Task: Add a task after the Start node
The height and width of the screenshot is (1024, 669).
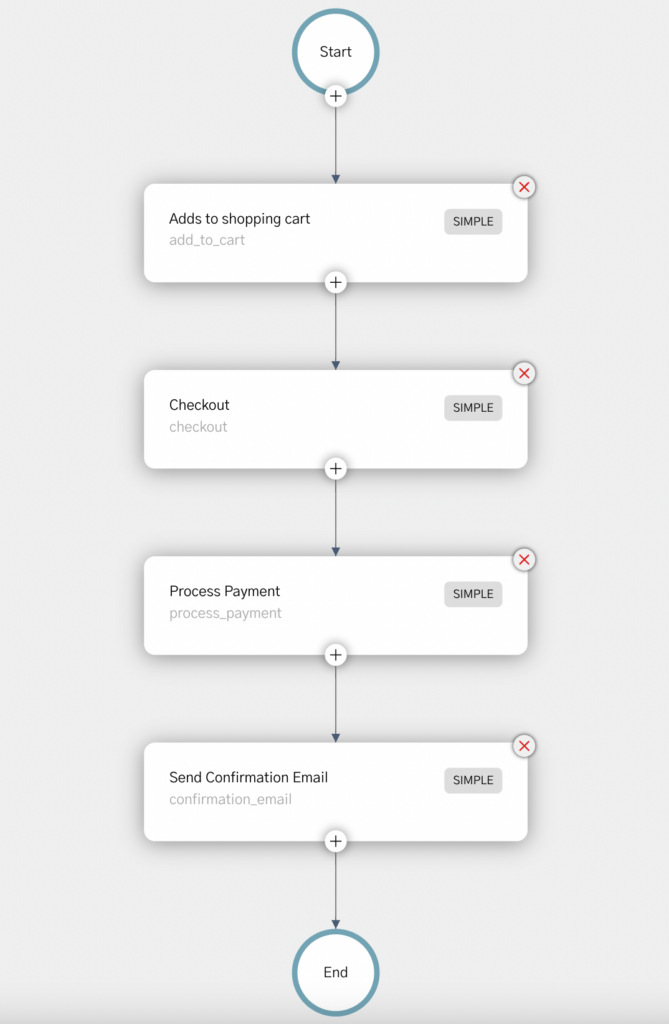Action: (x=336, y=96)
